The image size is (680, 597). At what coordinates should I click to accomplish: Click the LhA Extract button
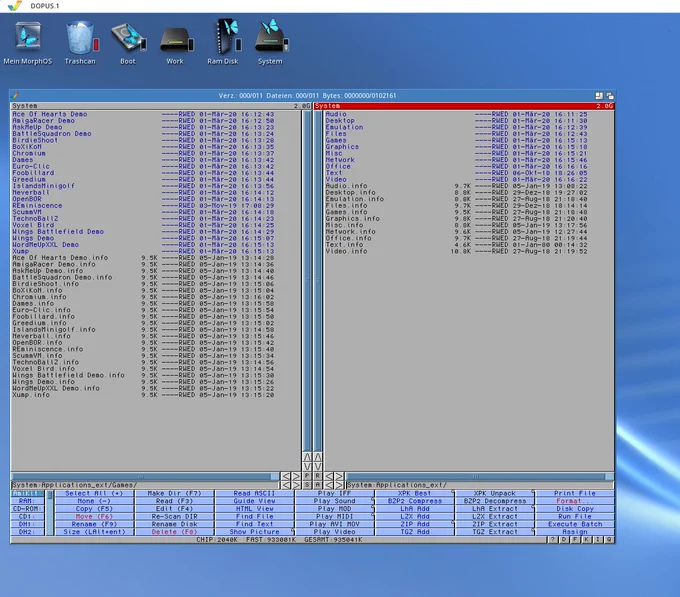point(495,509)
